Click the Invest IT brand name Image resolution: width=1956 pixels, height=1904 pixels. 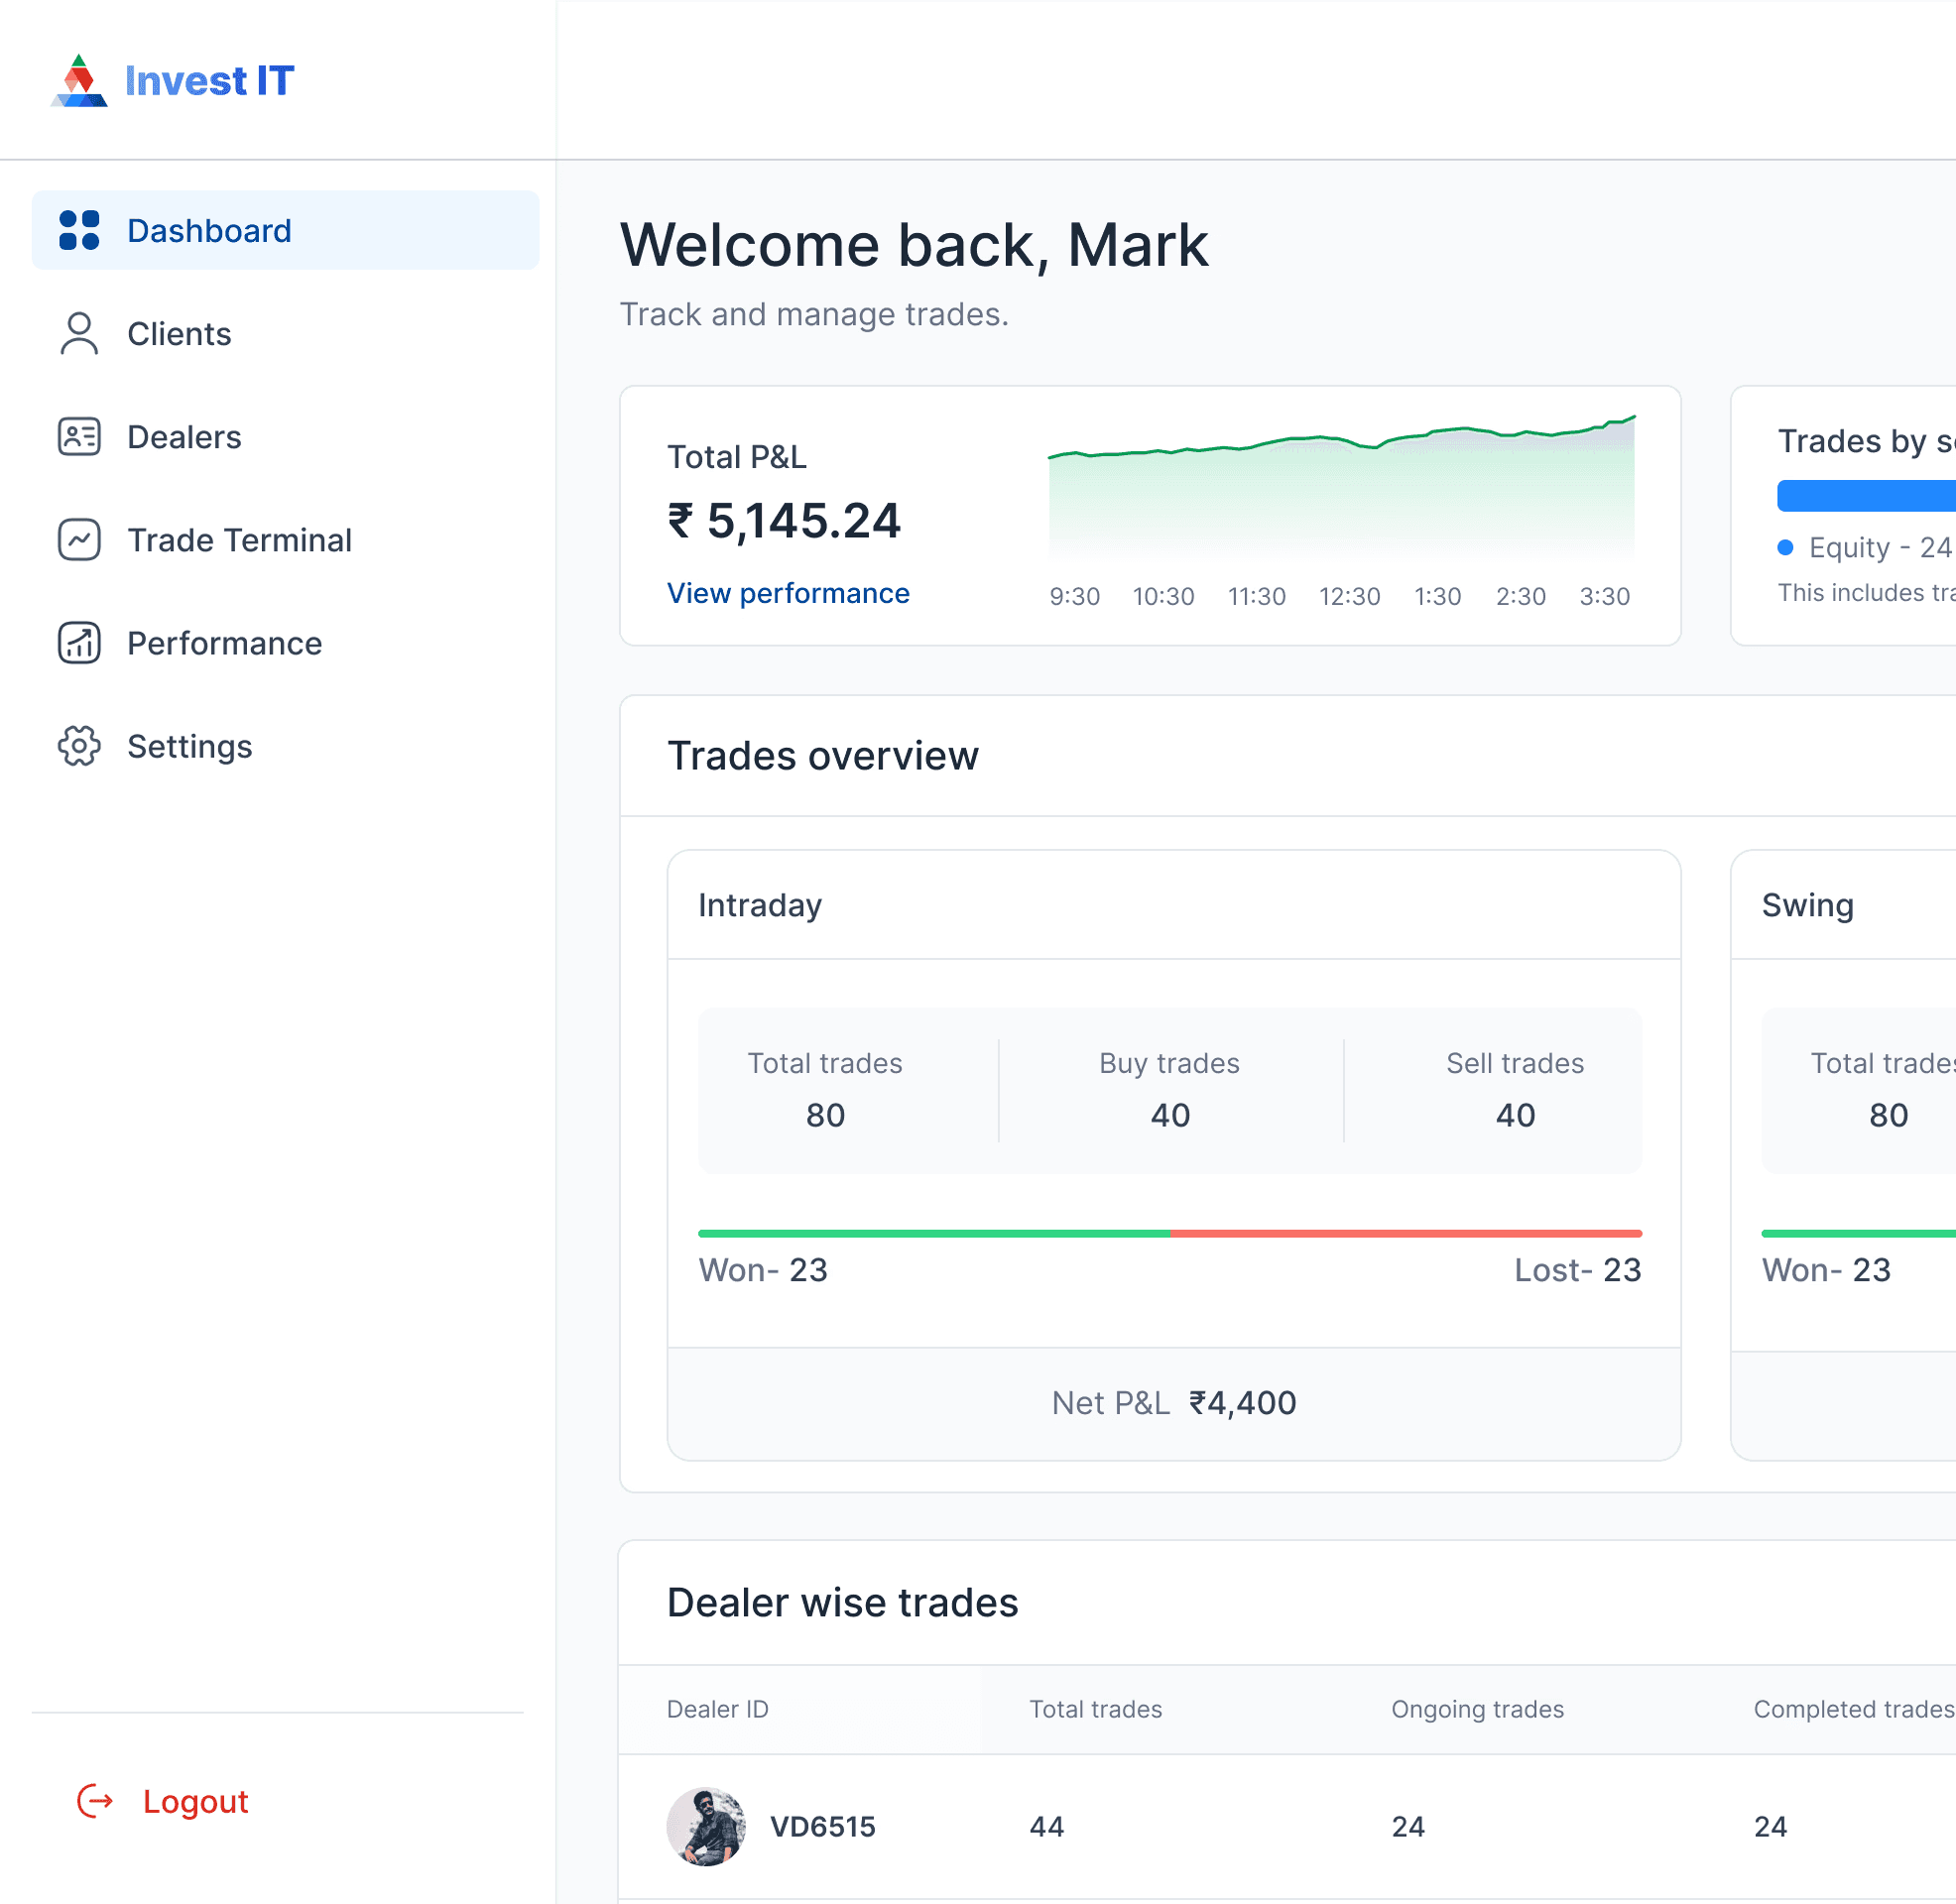(x=209, y=81)
